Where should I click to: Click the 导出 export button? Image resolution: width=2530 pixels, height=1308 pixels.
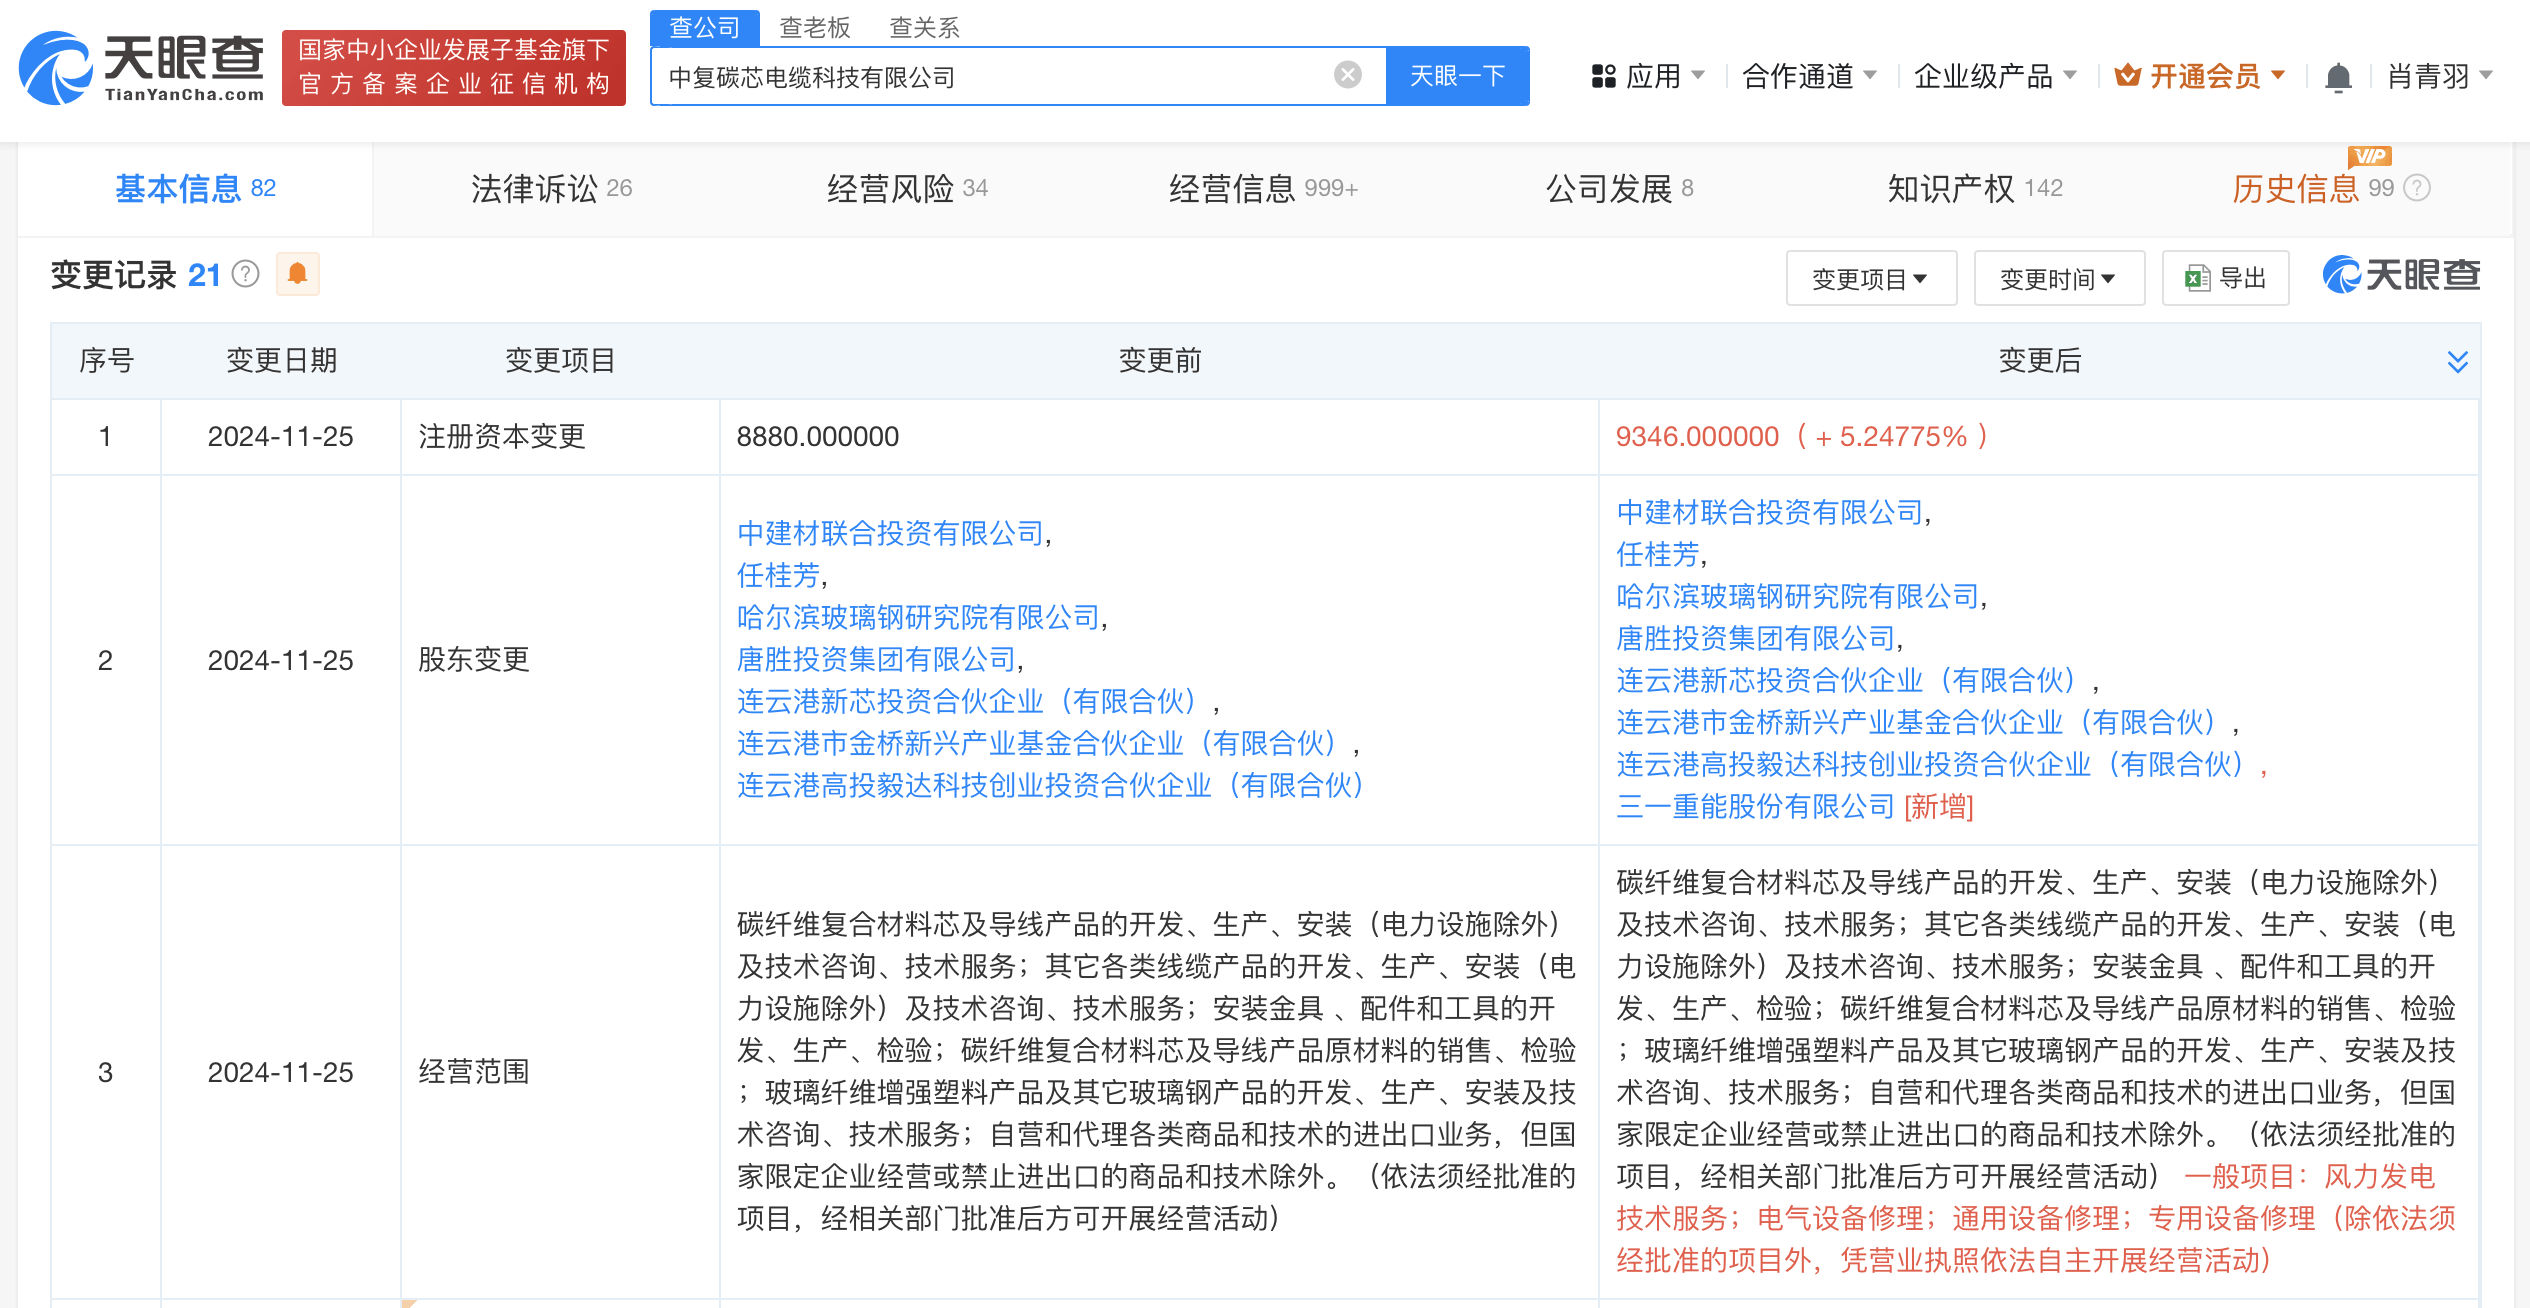click(2225, 278)
